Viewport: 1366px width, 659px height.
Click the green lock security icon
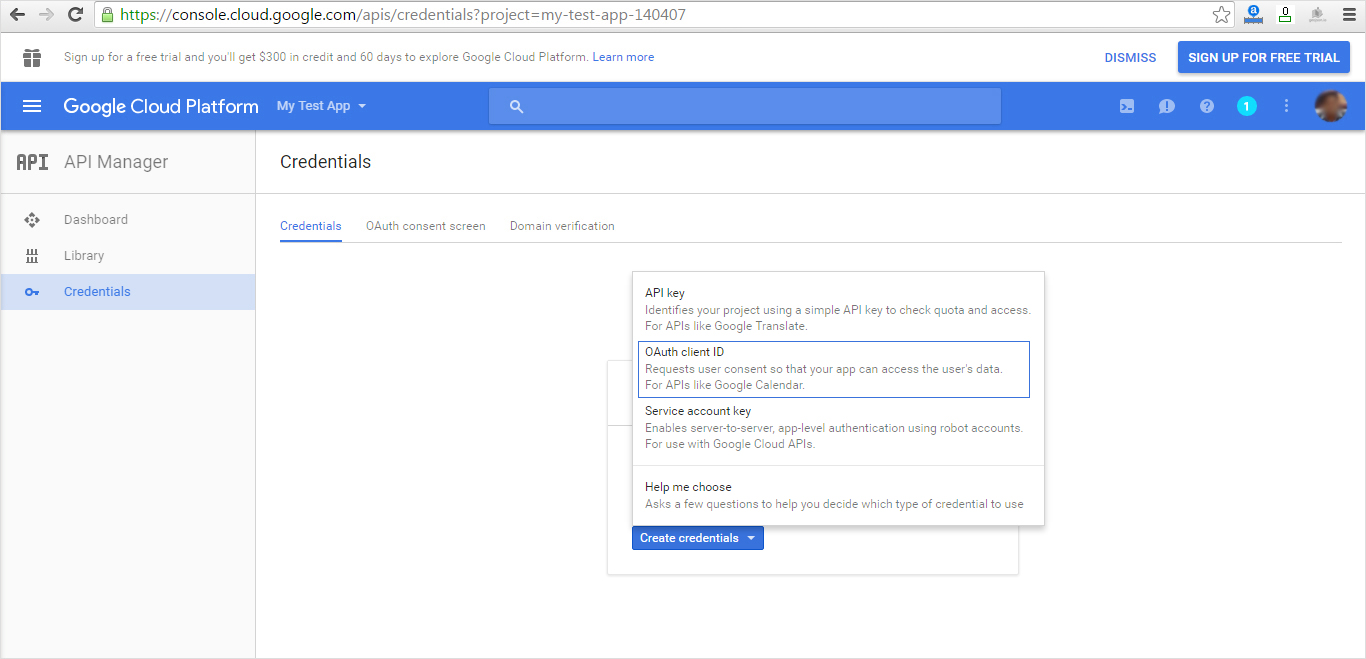[x=108, y=15]
